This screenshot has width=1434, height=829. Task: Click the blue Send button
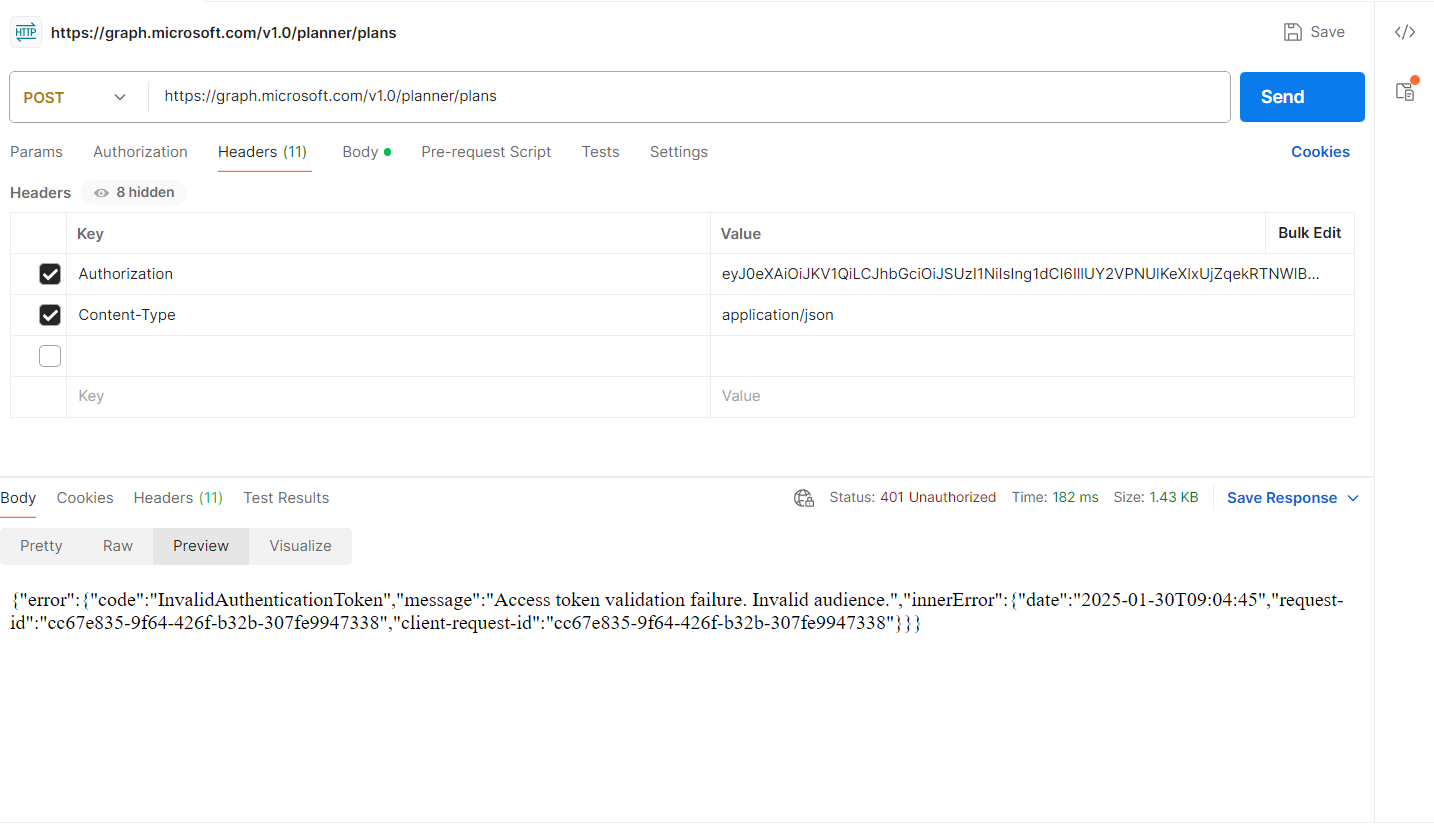coord(1302,97)
